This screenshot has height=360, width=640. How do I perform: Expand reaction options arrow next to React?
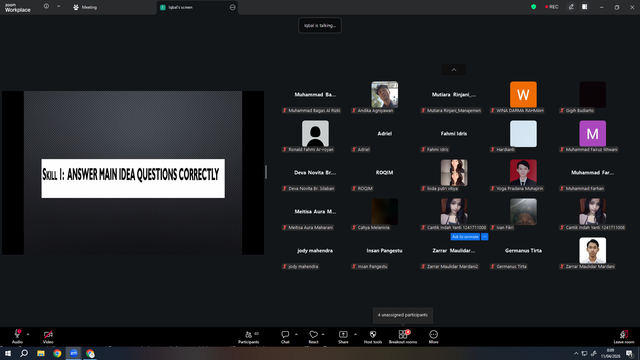point(323,334)
